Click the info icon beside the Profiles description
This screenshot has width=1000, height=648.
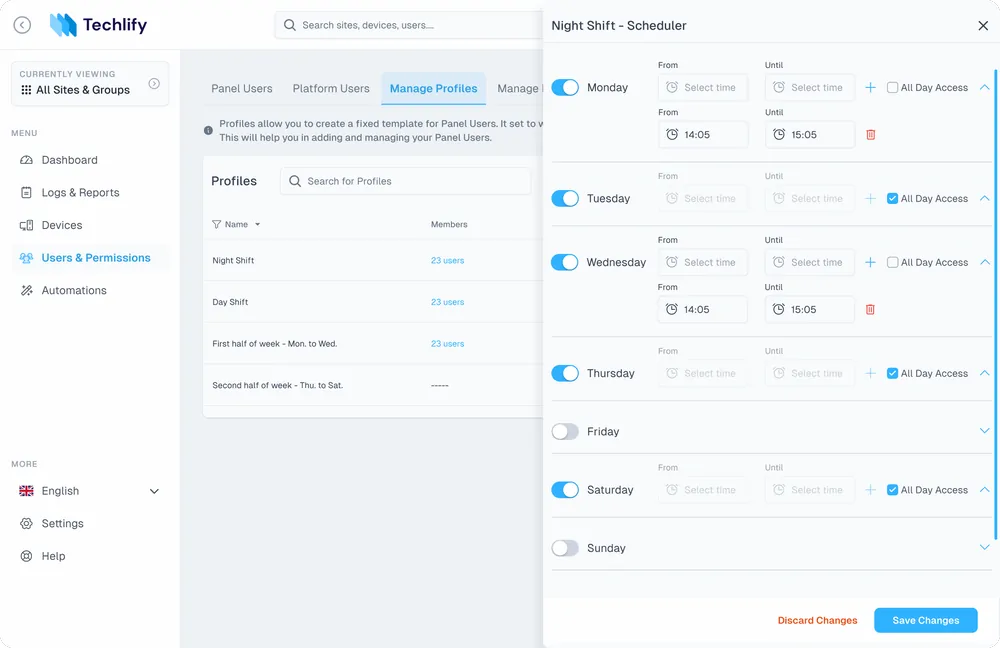pyautogui.click(x=208, y=130)
